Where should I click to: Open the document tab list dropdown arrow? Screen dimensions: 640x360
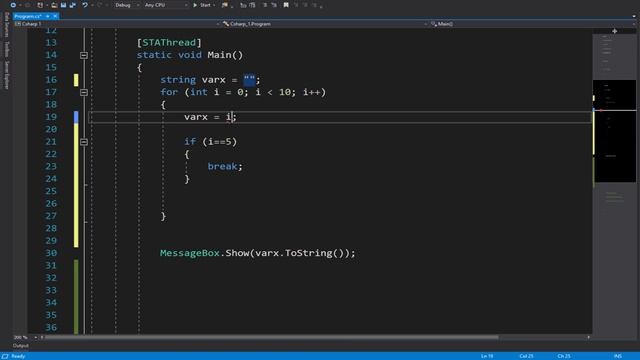[x=634, y=16]
